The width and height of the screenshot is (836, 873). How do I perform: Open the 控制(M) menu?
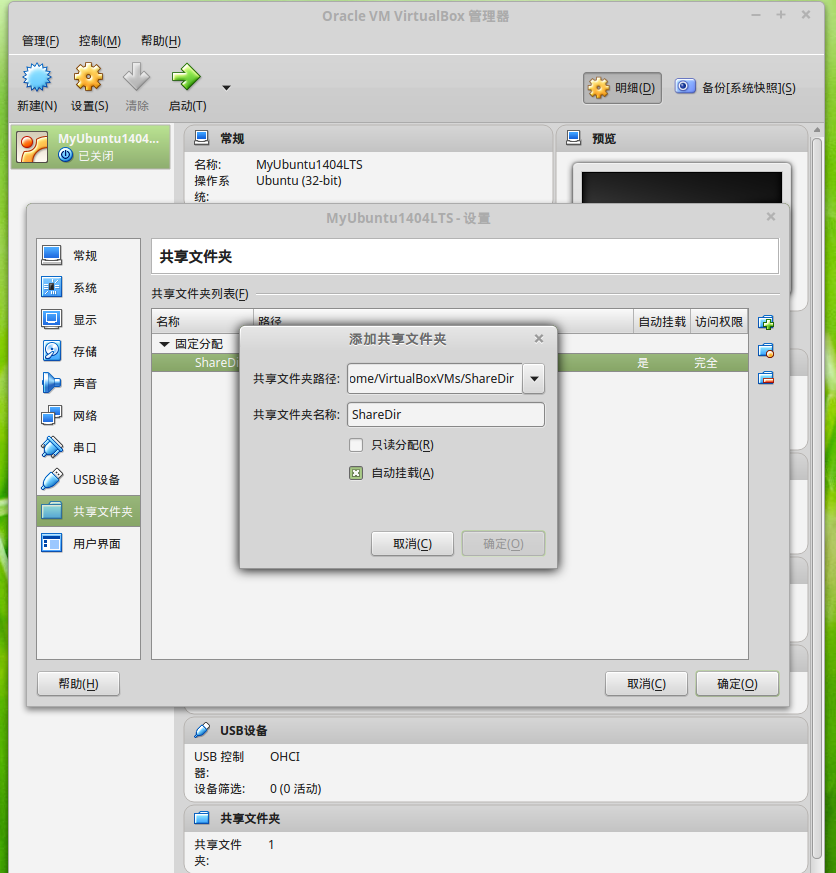tap(100, 41)
